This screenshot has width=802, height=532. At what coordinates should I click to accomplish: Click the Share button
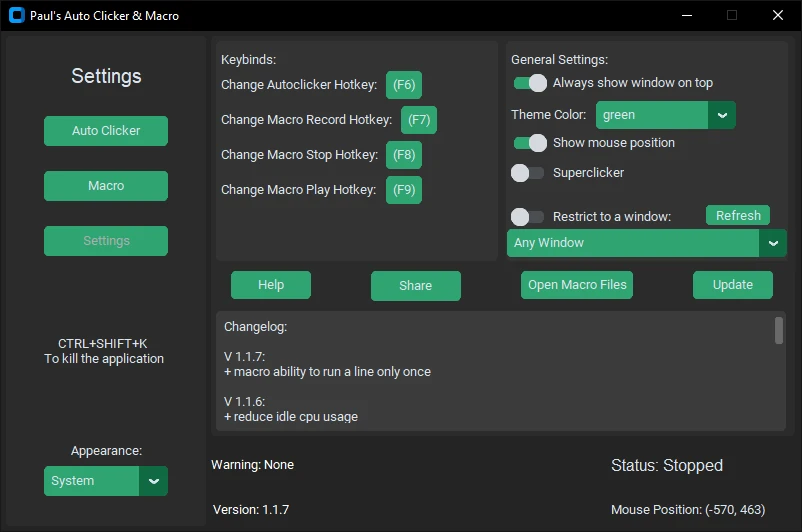416,285
